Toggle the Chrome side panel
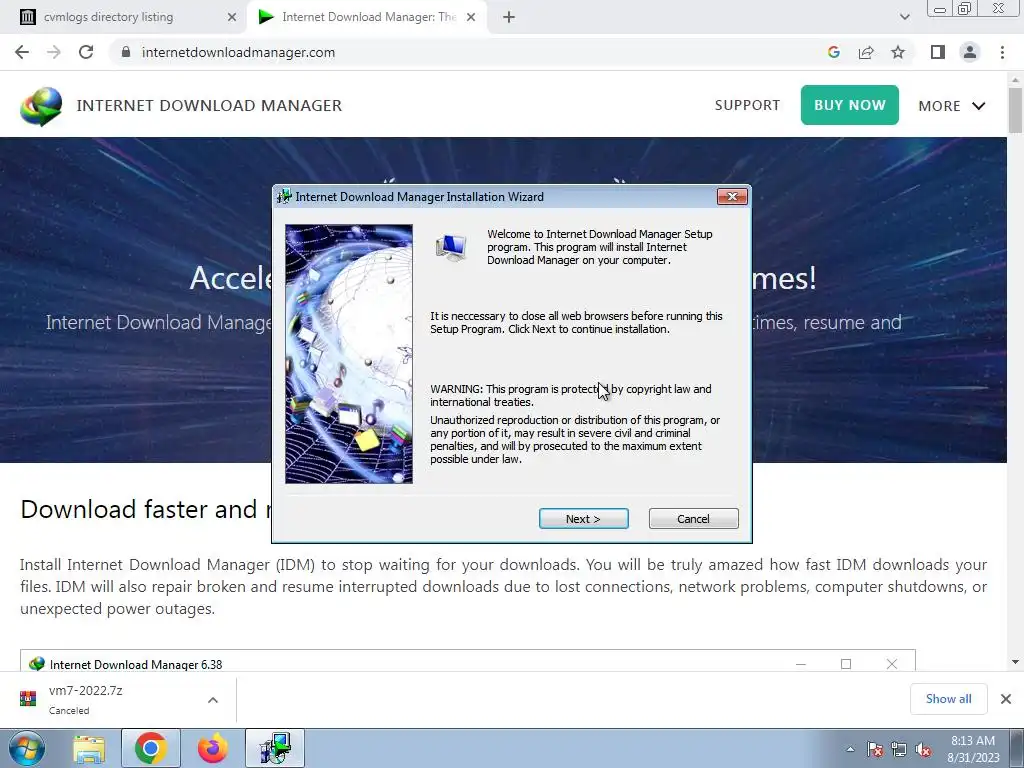The image size is (1024, 768). tap(938, 52)
